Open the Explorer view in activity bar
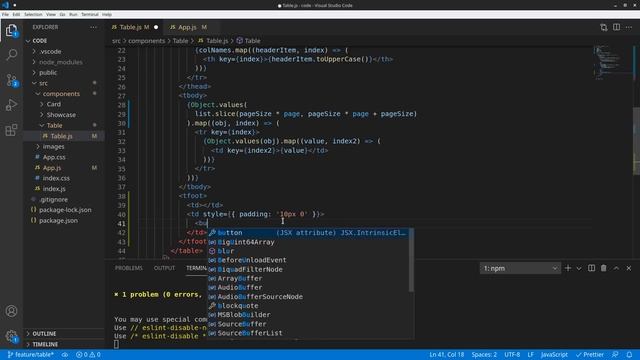The width and height of the screenshot is (640, 360). tap(11, 30)
